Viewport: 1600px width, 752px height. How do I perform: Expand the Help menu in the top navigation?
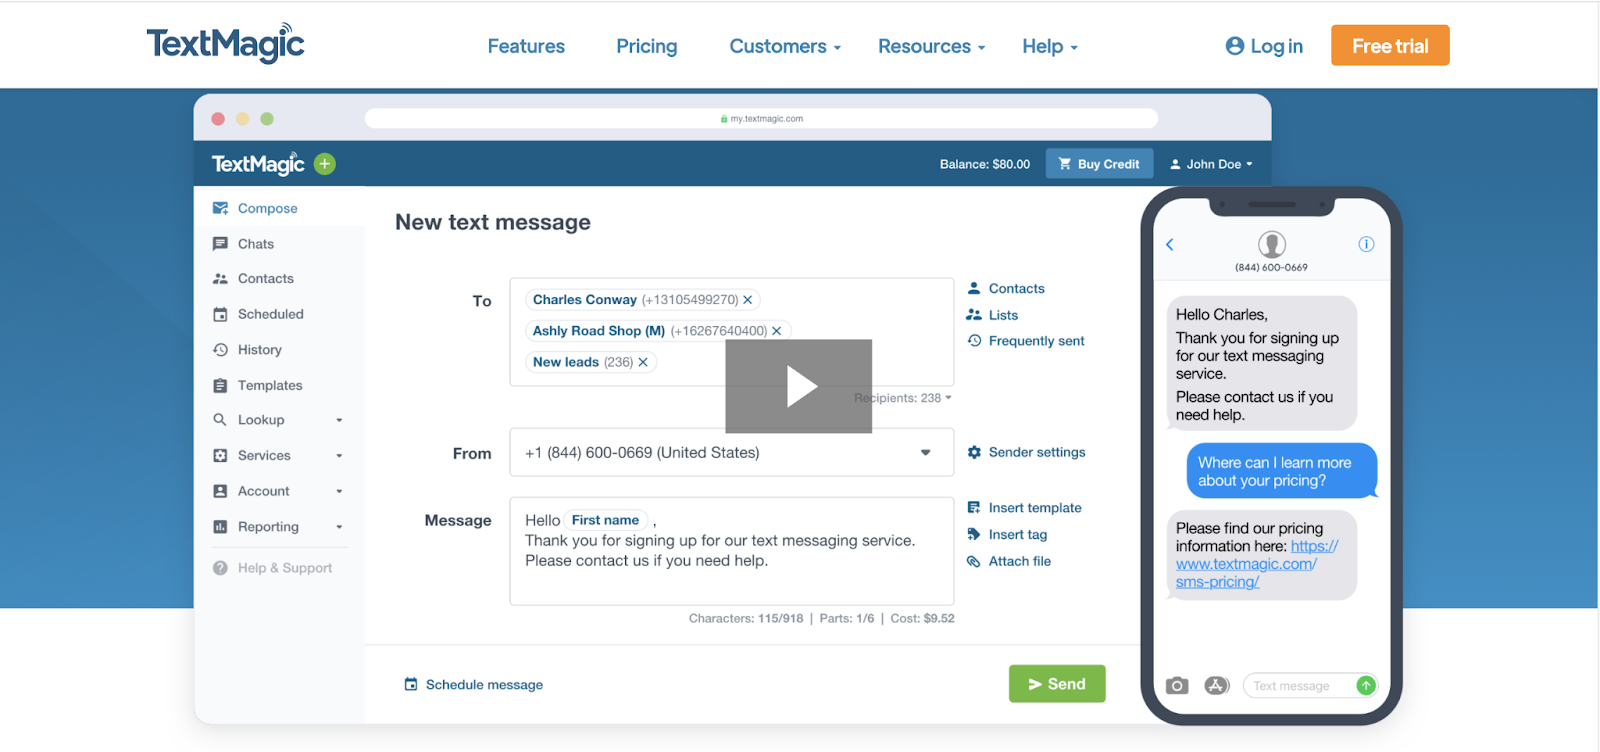[x=1049, y=46]
